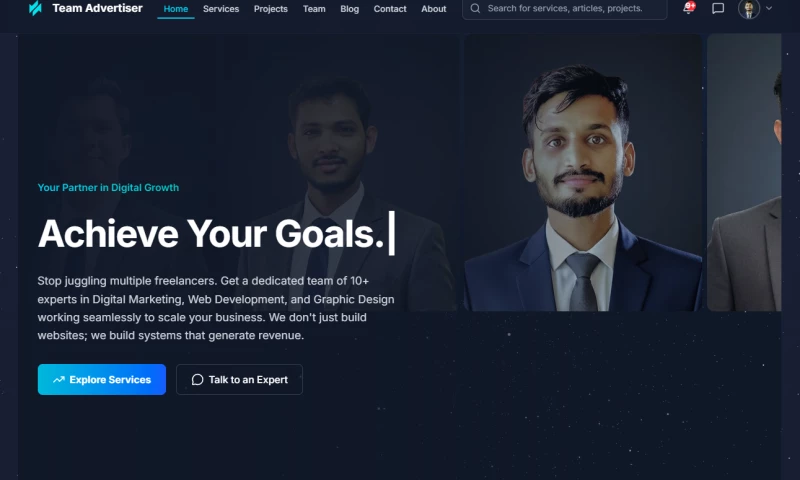Open the chat messages icon
This screenshot has height=480, width=800.
(x=718, y=8)
